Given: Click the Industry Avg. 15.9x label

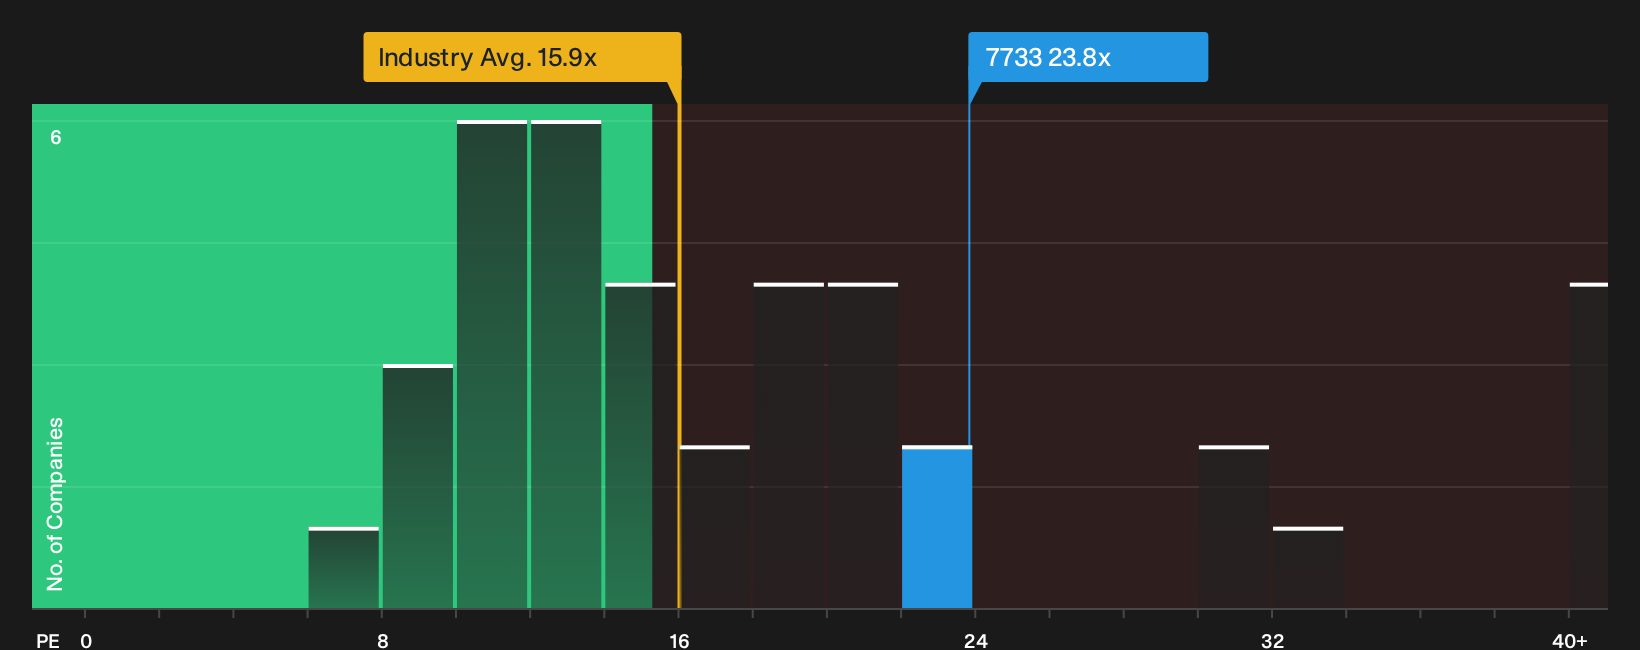Looking at the screenshot, I should click(522, 57).
